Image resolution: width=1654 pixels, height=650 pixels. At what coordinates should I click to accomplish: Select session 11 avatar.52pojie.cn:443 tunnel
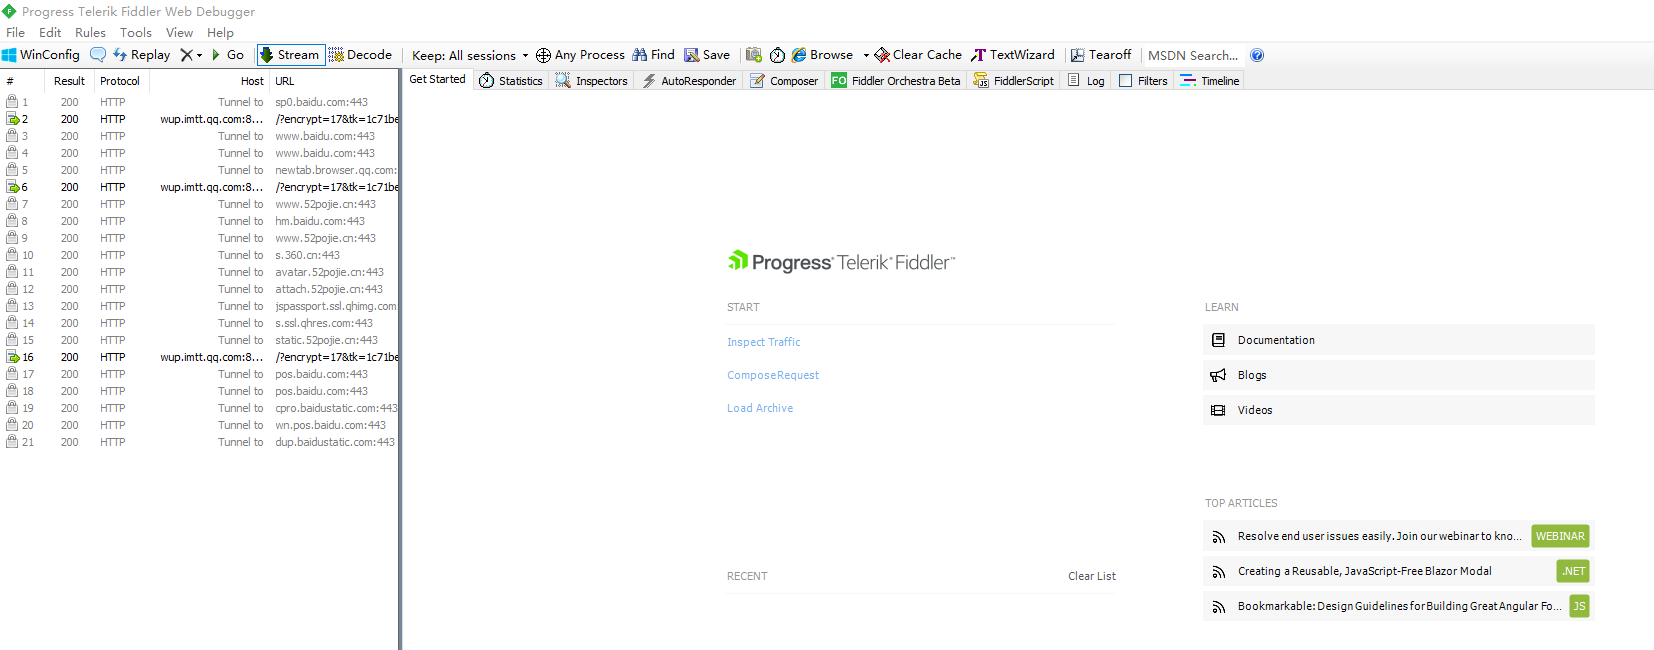tap(200, 272)
